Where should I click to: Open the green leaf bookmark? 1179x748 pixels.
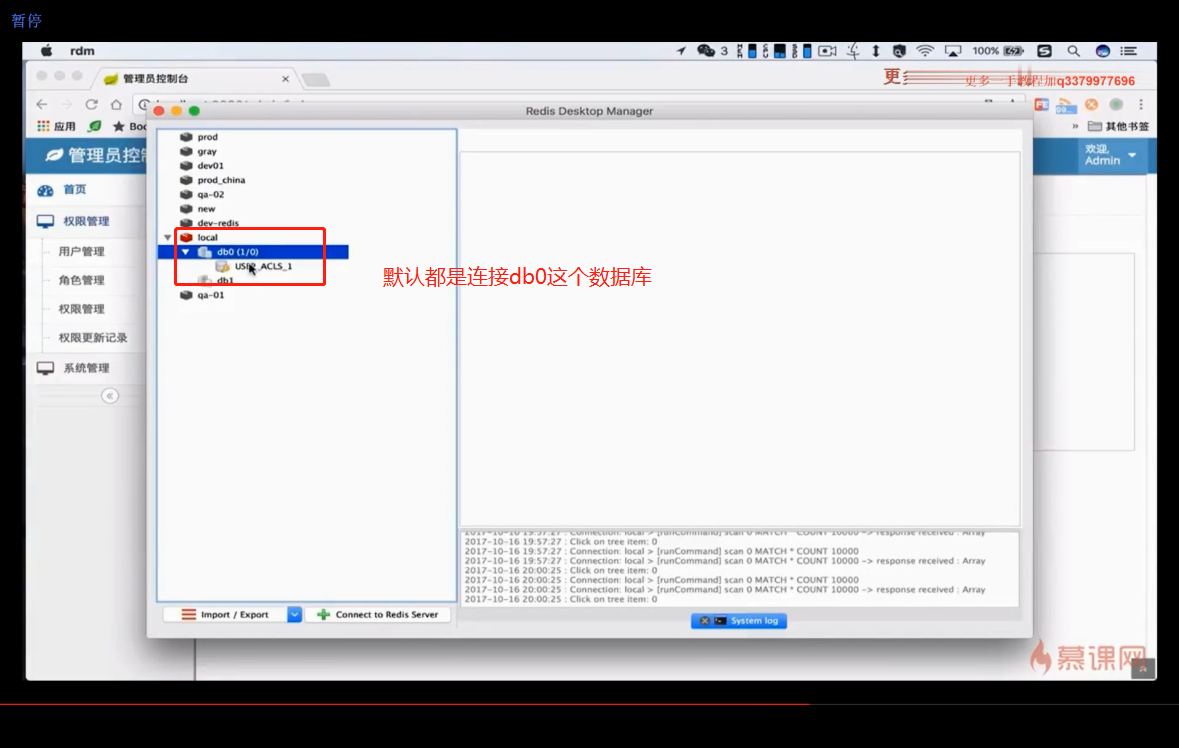pos(95,126)
